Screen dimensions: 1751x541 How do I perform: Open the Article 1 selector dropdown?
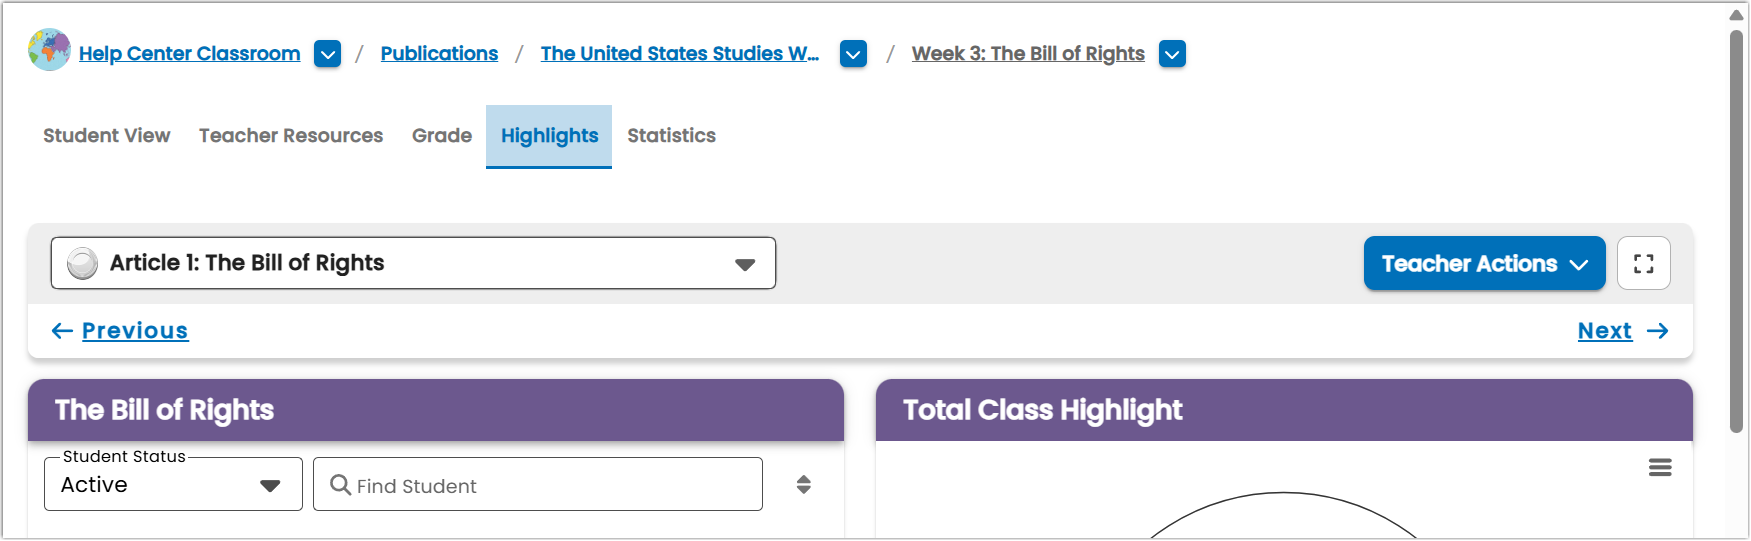pyautogui.click(x=413, y=263)
